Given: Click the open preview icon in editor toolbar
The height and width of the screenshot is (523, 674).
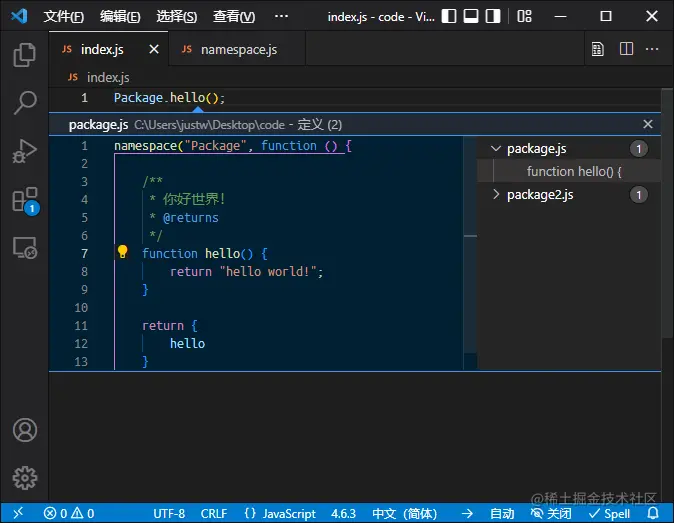Looking at the screenshot, I should click(x=597, y=49).
